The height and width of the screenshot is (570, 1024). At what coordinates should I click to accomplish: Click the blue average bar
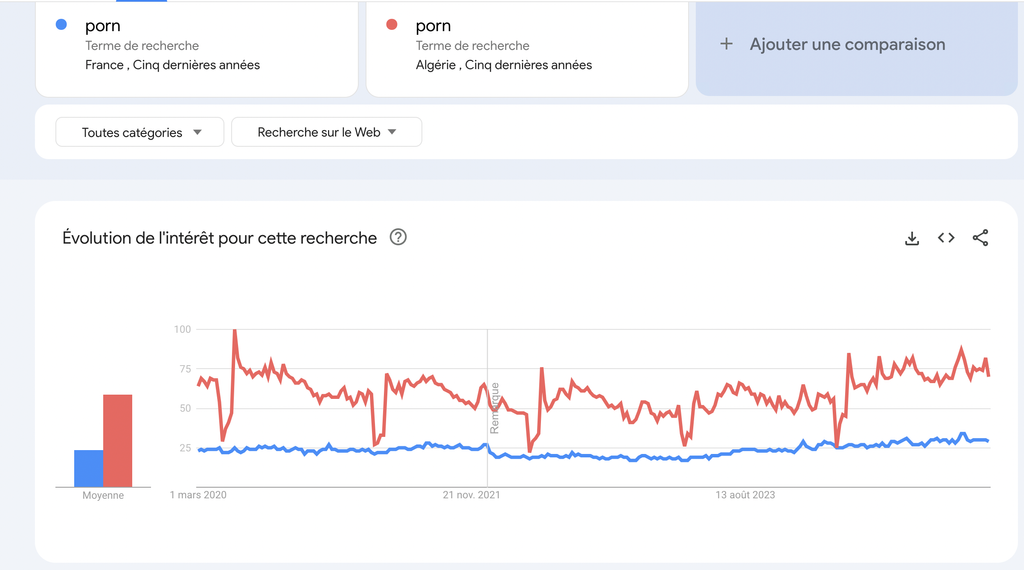tap(88, 468)
